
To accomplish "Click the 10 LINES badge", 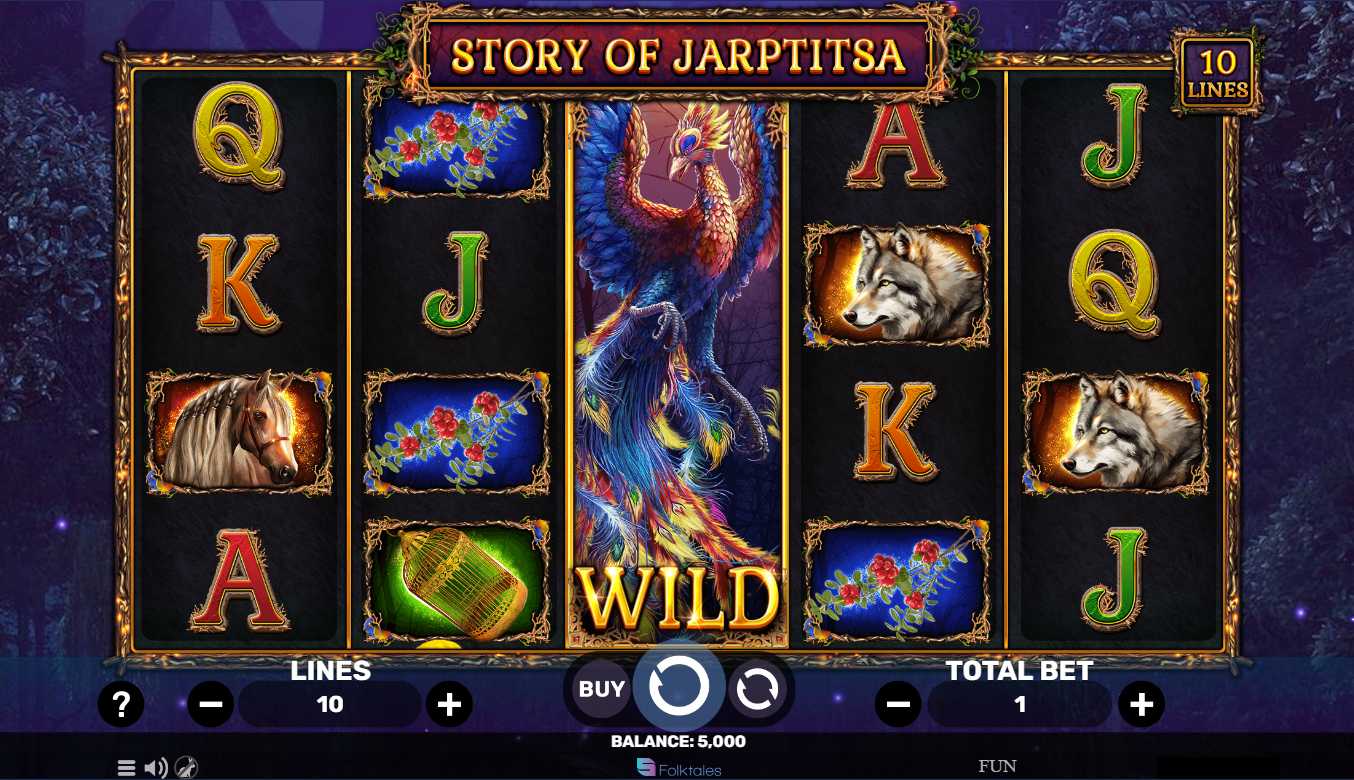I will 1217,76.
